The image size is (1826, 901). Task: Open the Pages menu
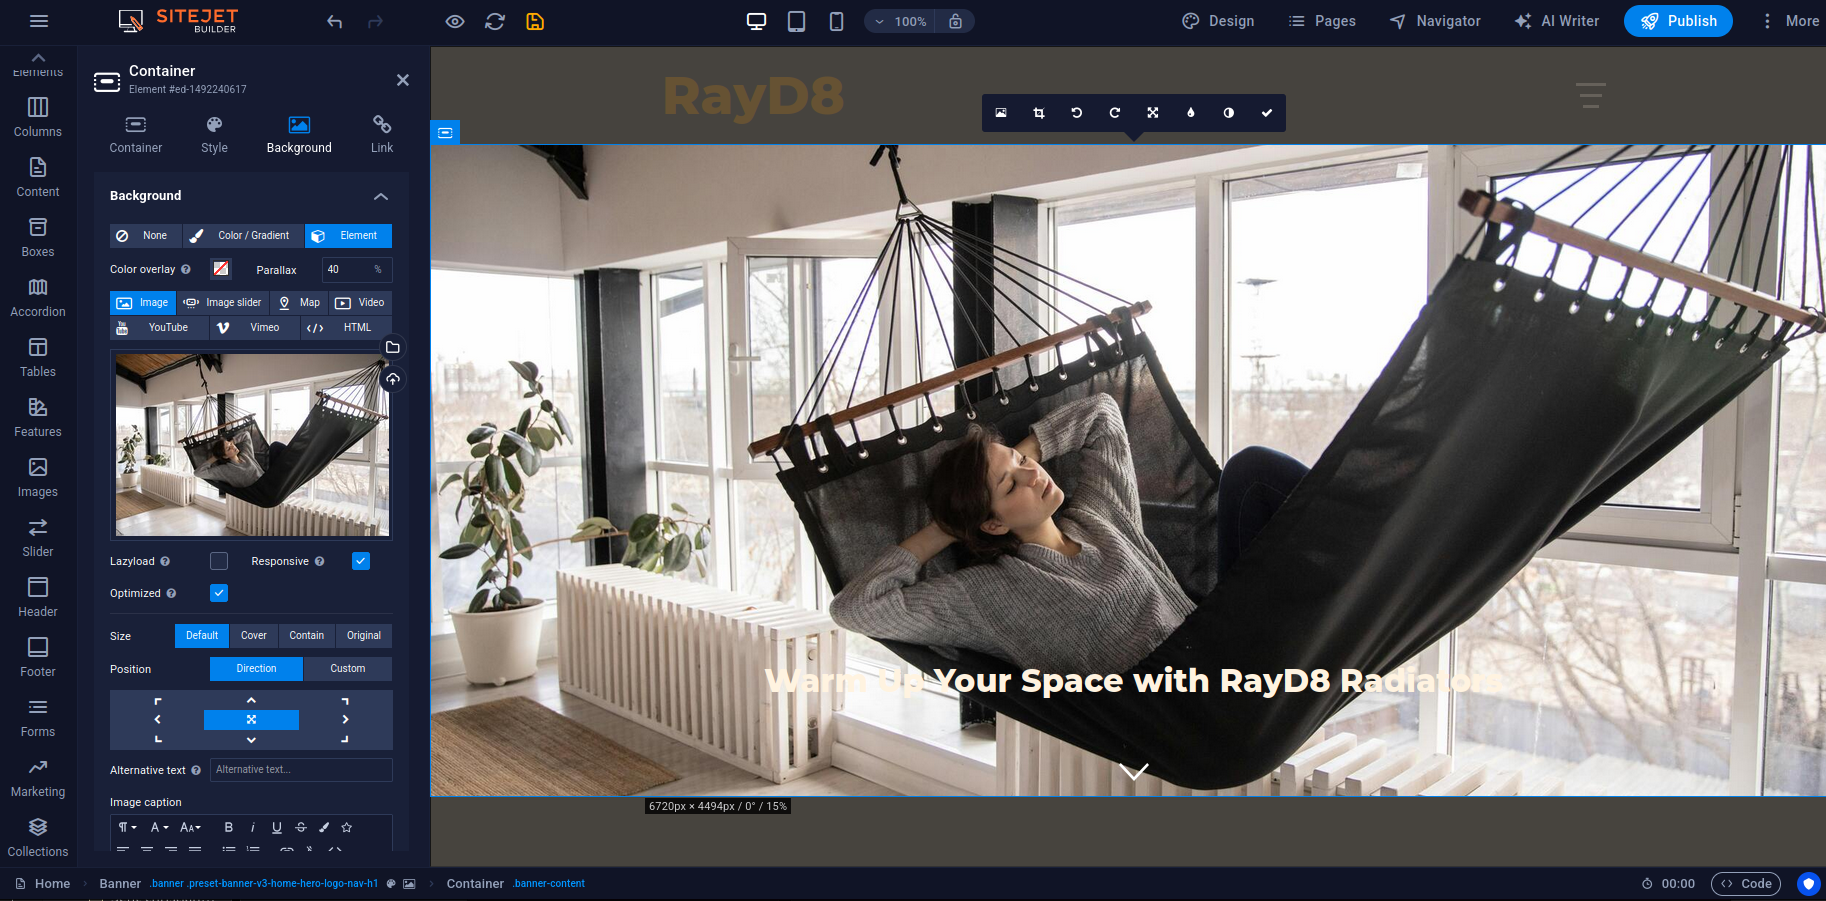coord(1322,21)
